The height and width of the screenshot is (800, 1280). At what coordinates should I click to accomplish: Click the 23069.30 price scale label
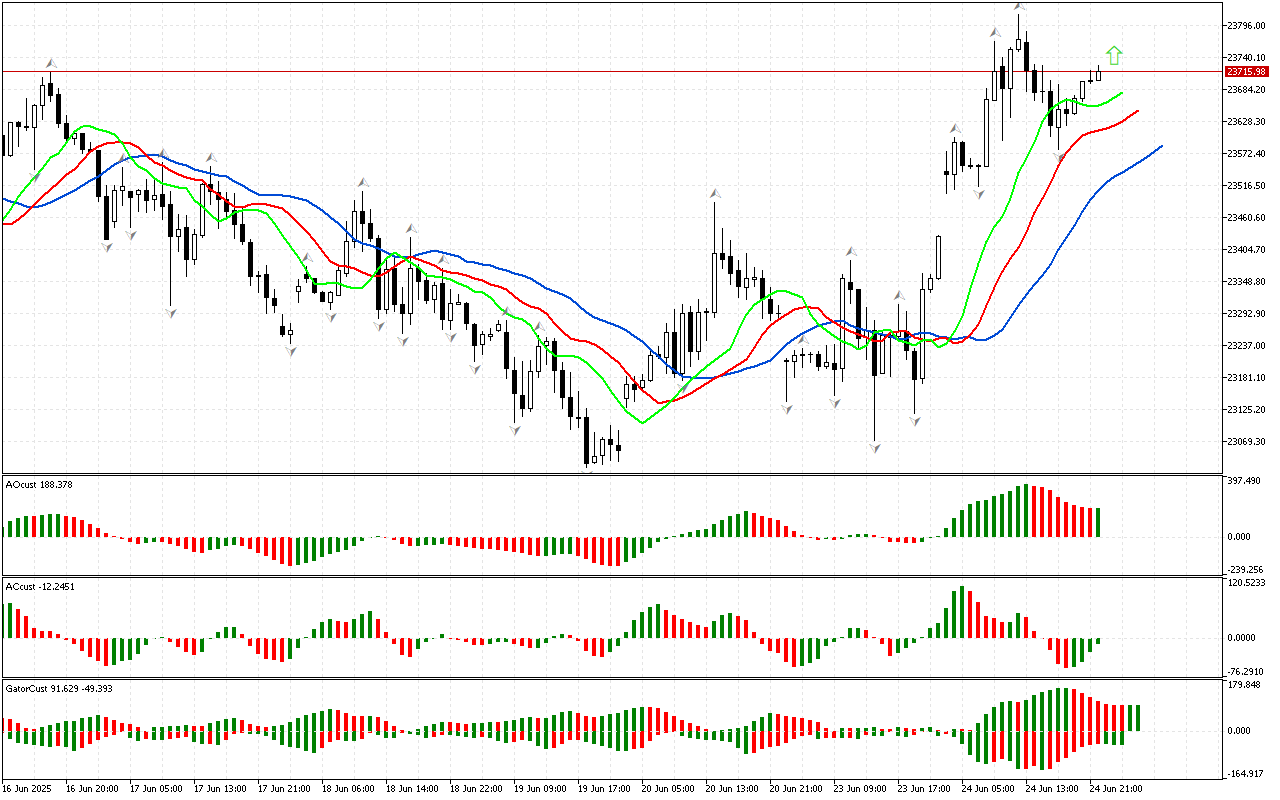point(1246,442)
